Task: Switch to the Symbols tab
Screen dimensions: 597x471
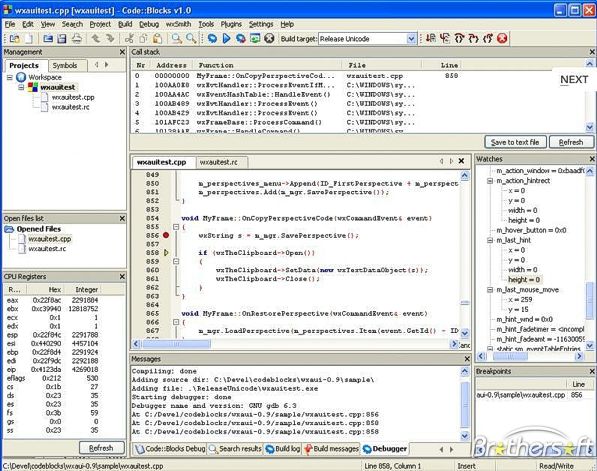Action: pyautogui.click(x=65, y=65)
